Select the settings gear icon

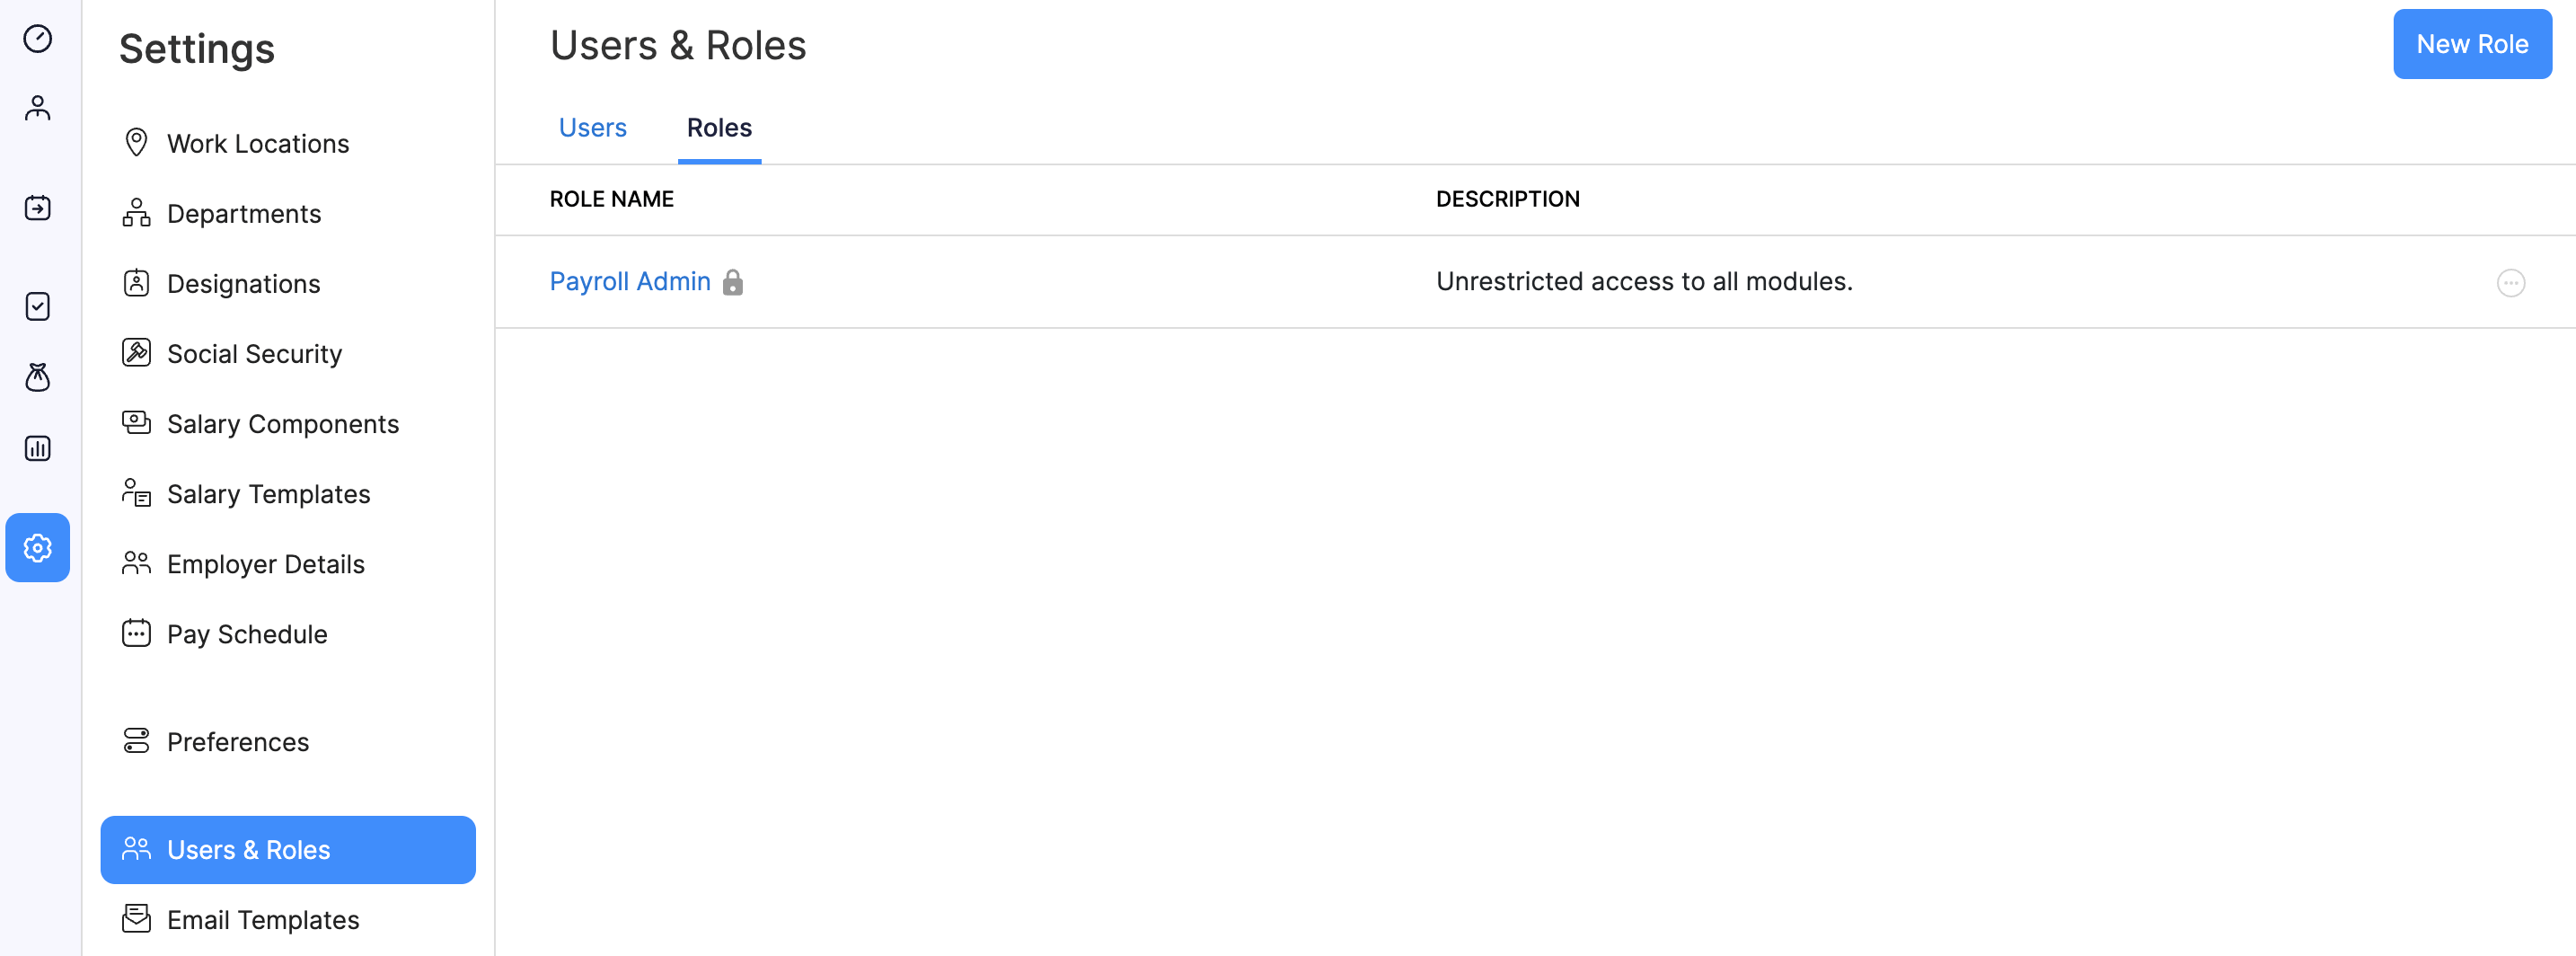37,548
